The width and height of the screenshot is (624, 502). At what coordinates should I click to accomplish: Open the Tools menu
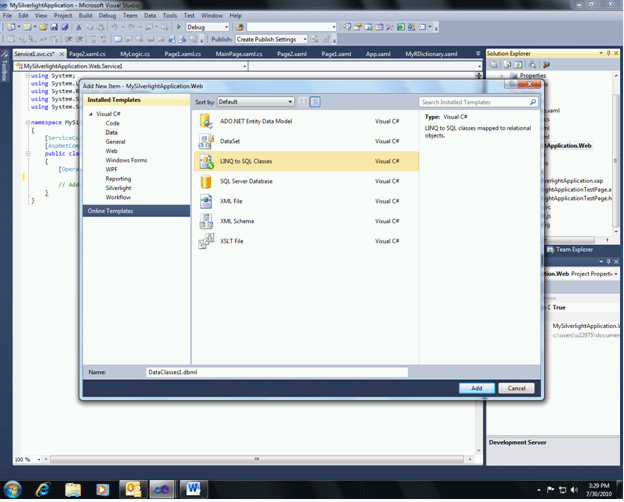pos(170,16)
